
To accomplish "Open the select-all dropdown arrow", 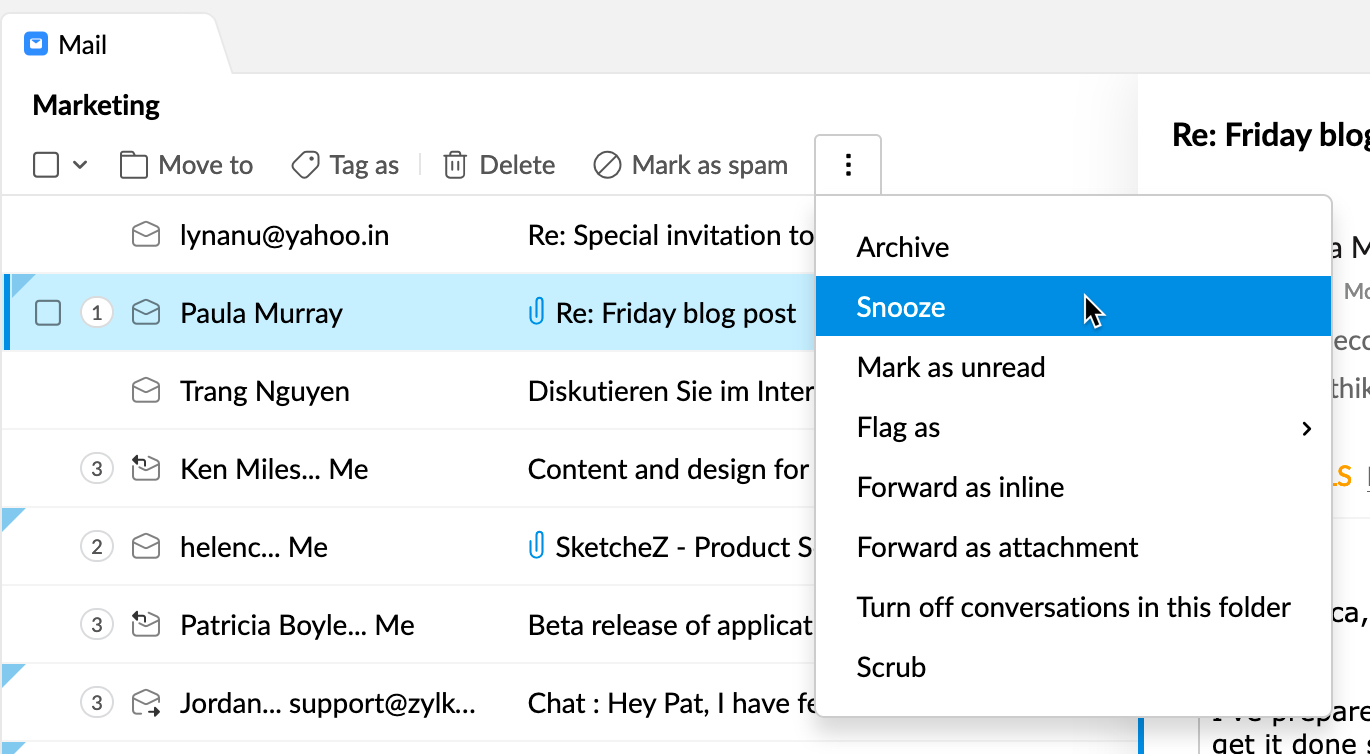I will pos(80,165).
